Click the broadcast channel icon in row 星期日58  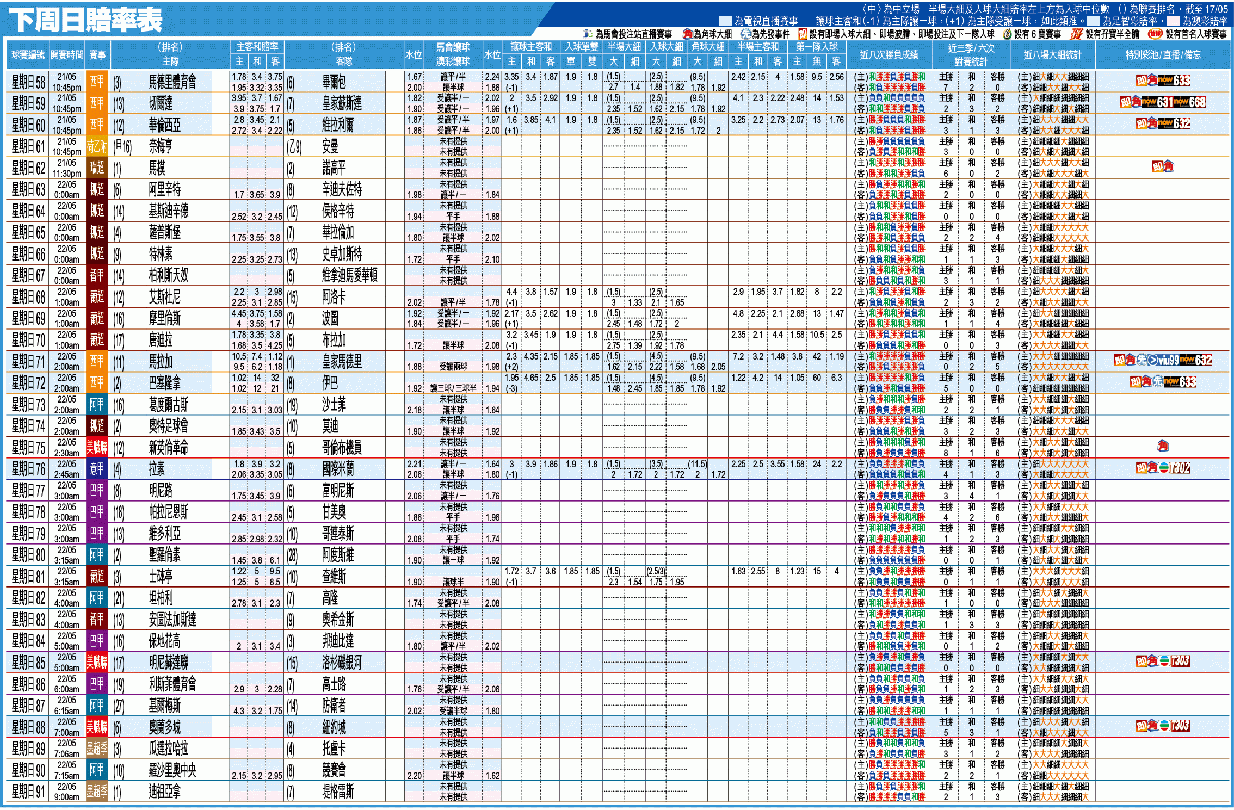[1162, 80]
